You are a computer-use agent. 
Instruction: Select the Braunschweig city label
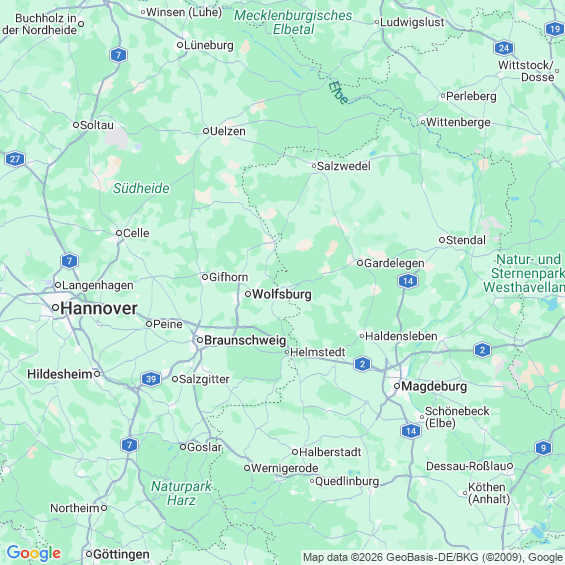coord(245,340)
